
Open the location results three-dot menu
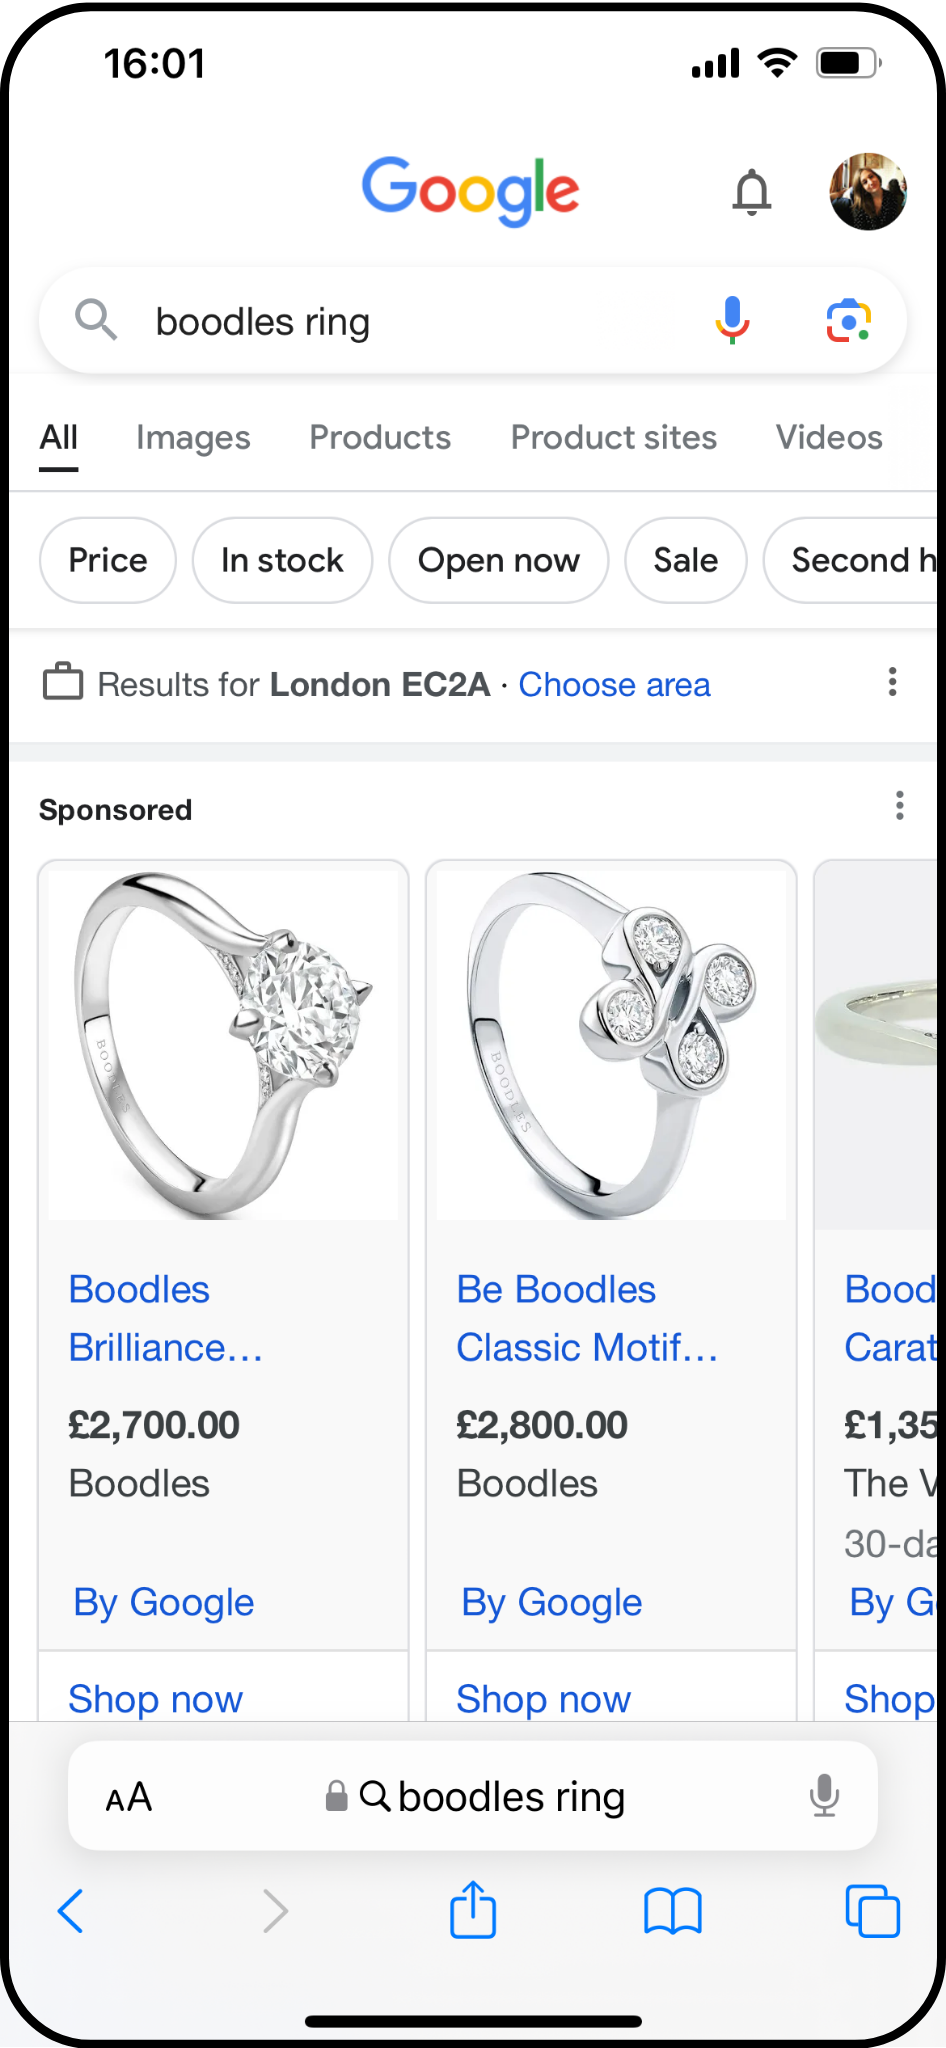pos(892,682)
